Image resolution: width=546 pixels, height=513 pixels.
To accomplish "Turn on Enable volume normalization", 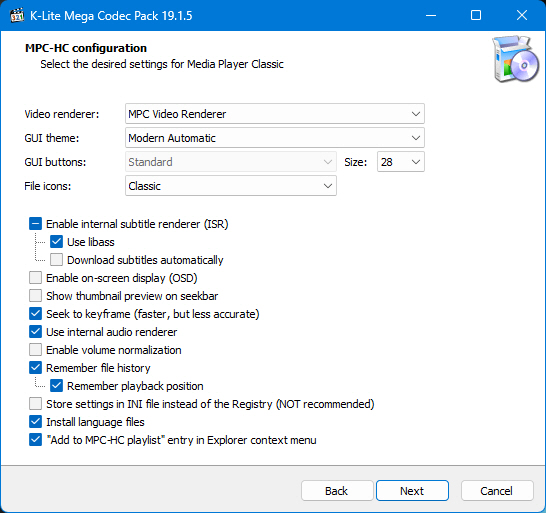I will [36, 350].
